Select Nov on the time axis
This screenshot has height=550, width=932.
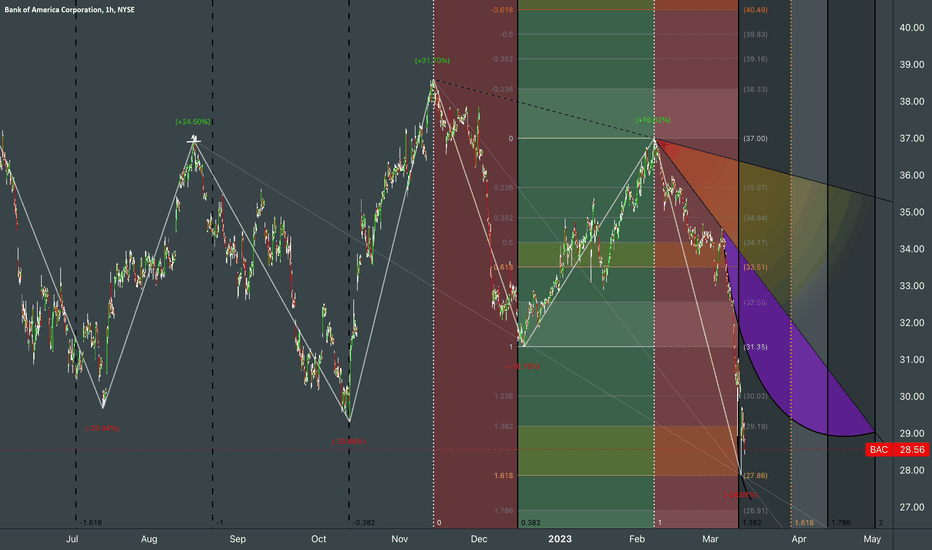[x=399, y=539]
